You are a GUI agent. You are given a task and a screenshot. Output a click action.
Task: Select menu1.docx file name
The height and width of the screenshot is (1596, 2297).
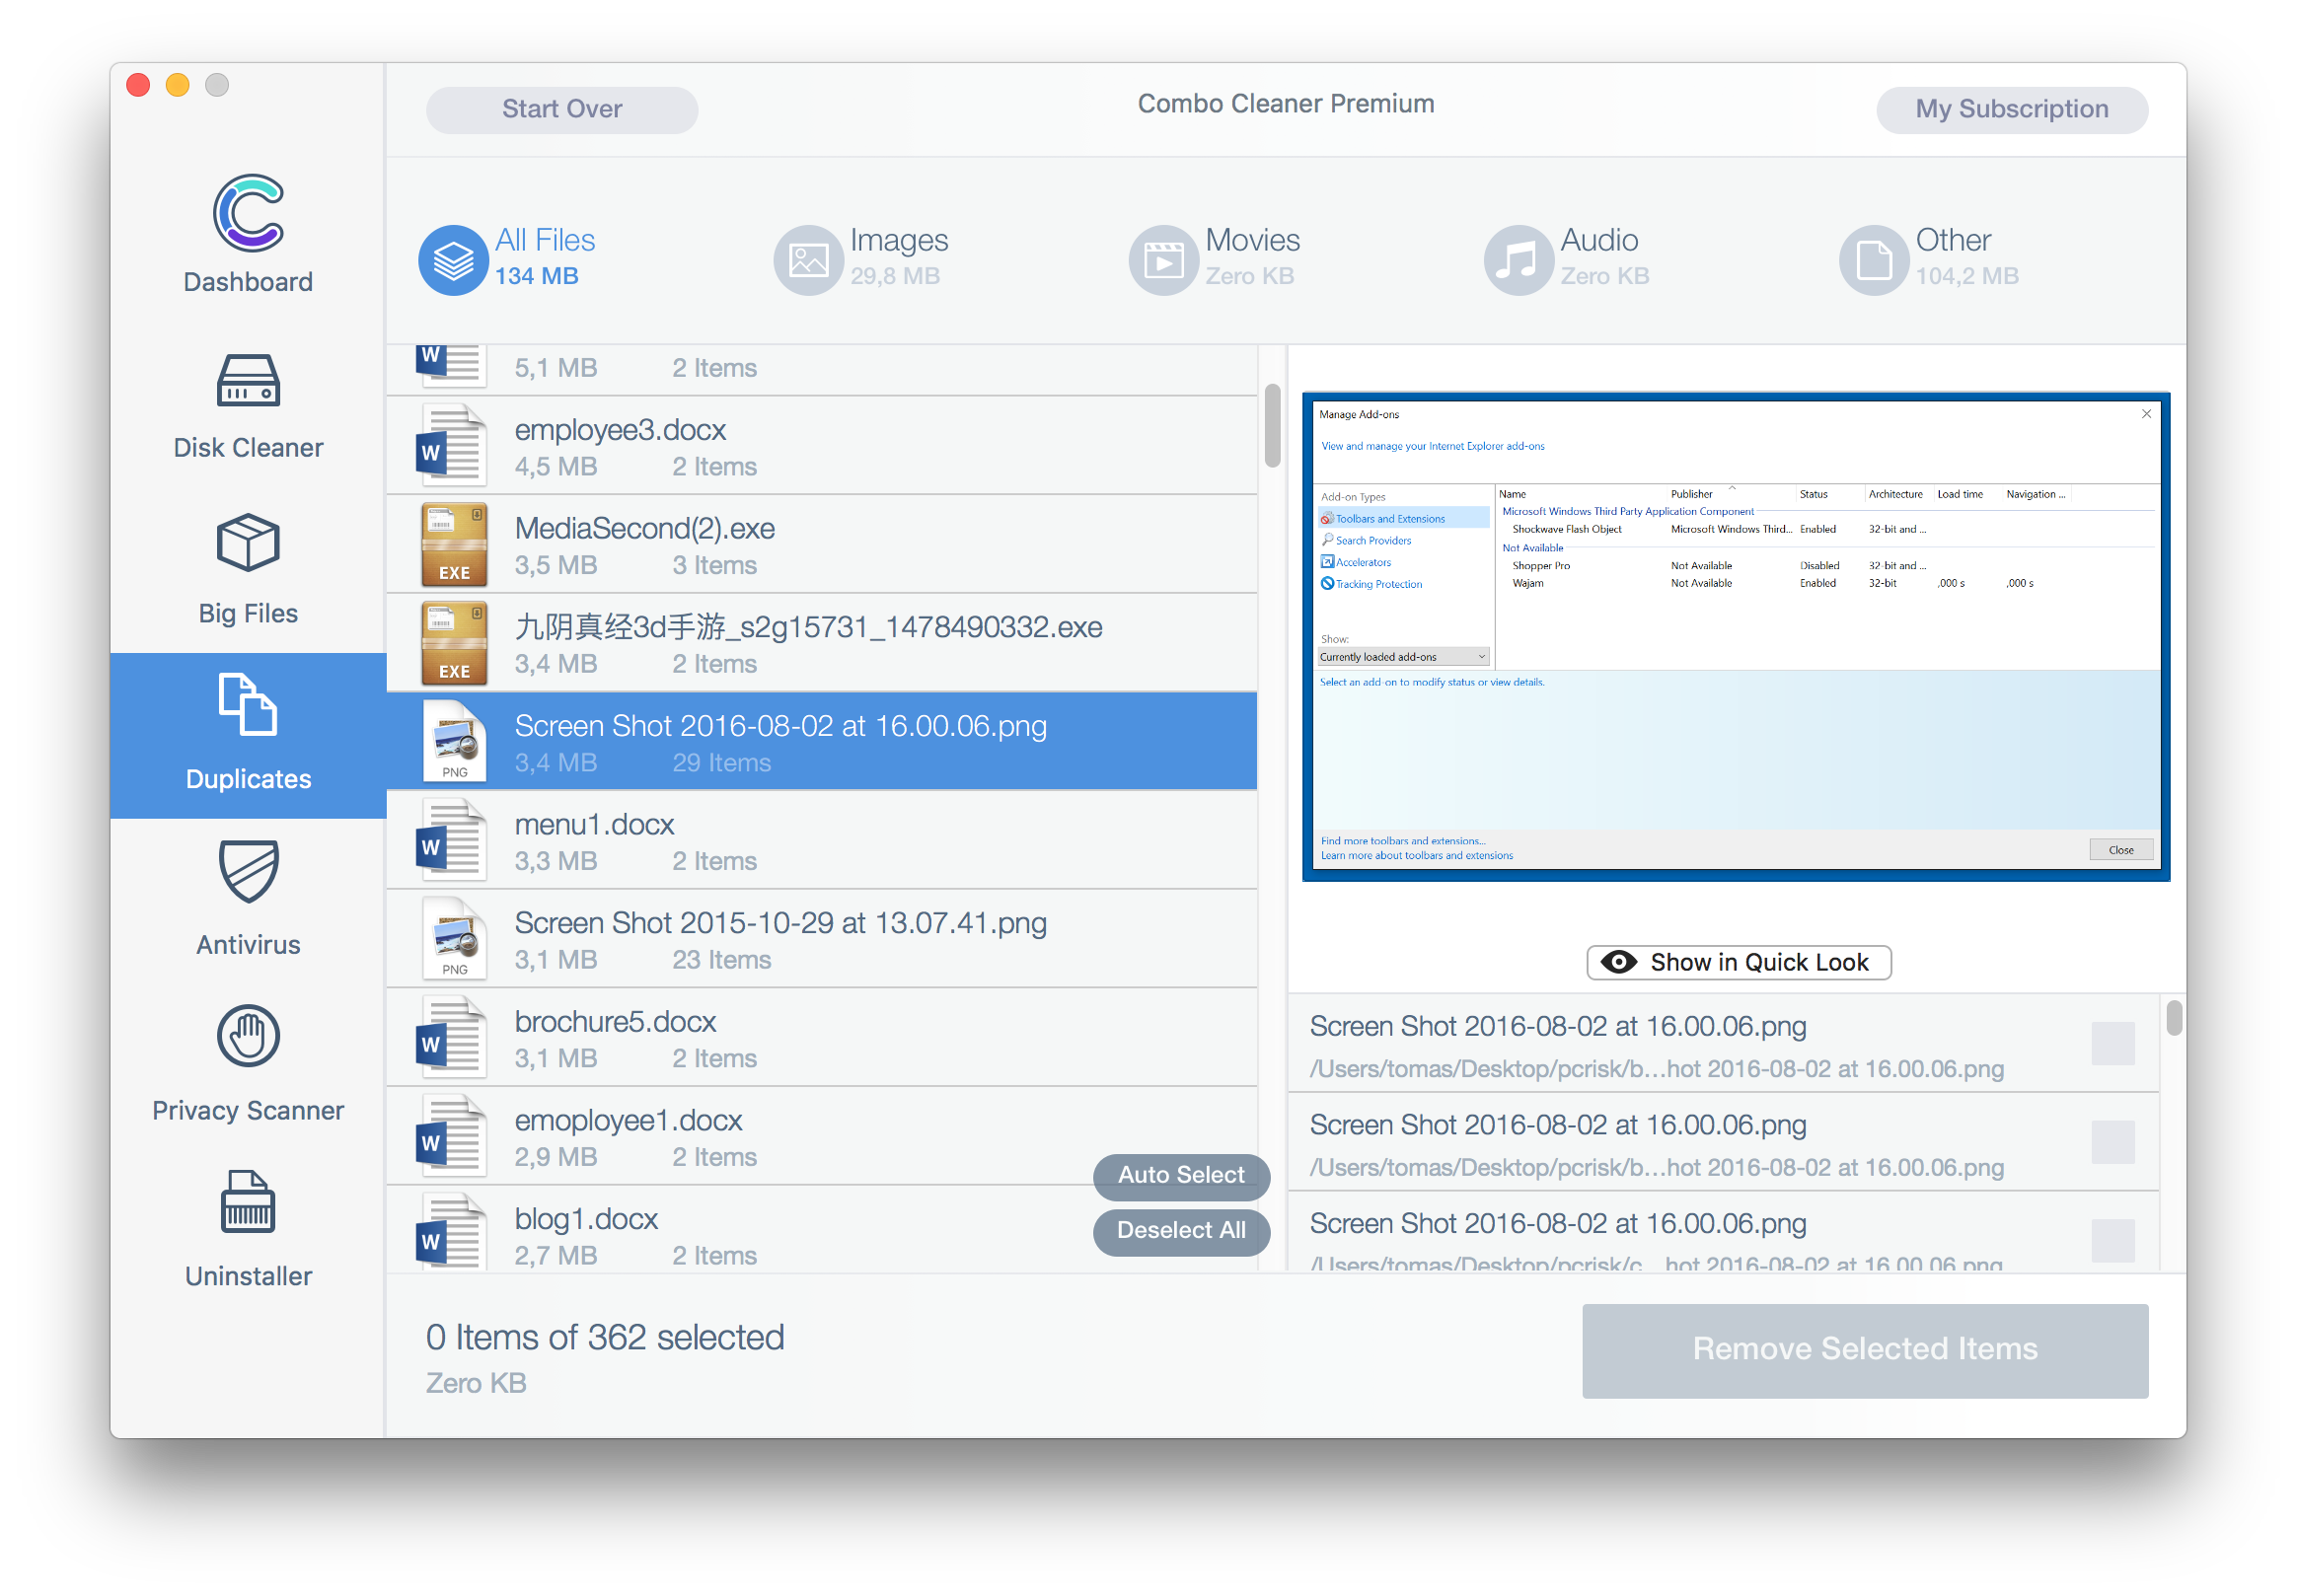[x=594, y=824]
